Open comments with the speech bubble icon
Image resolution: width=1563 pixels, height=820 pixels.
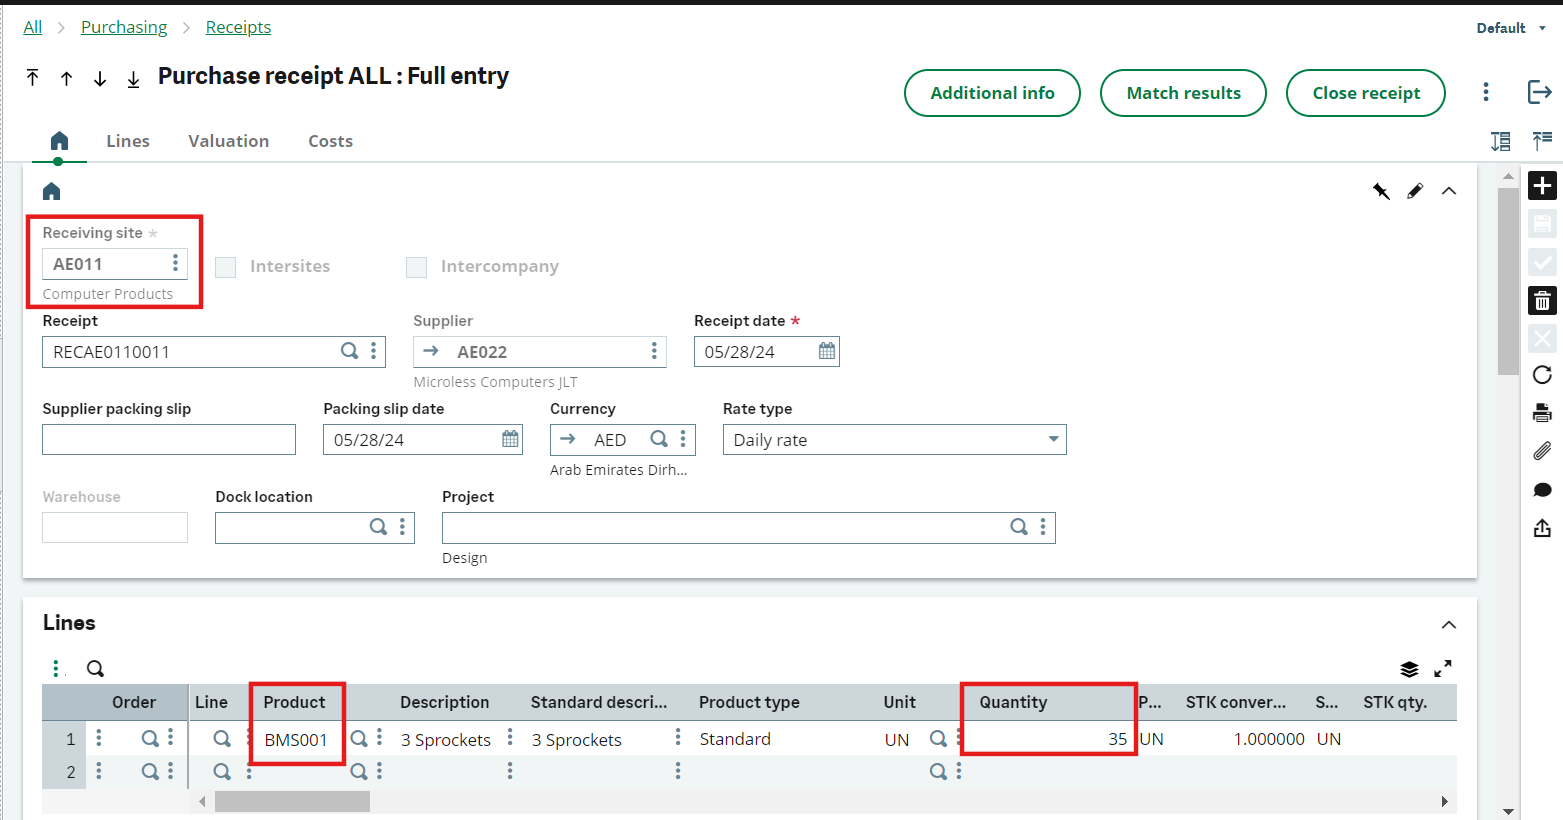click(1542, 490)
